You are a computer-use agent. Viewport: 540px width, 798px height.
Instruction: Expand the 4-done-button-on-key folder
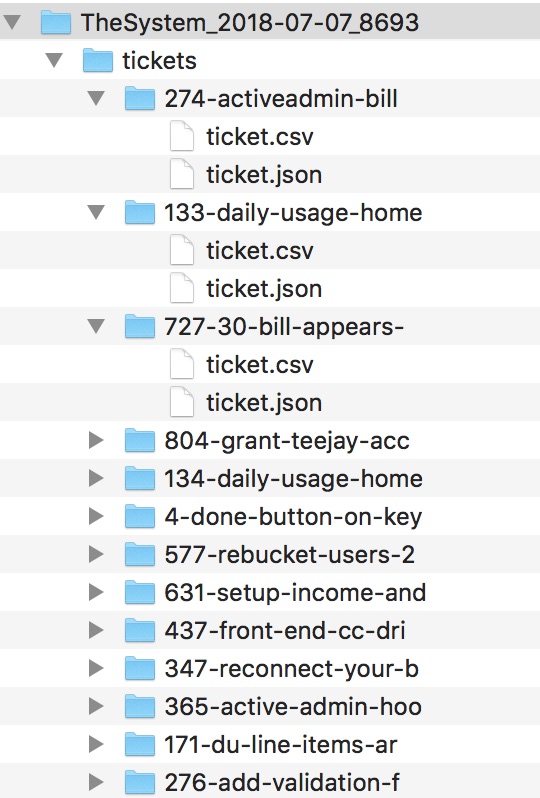96,516
